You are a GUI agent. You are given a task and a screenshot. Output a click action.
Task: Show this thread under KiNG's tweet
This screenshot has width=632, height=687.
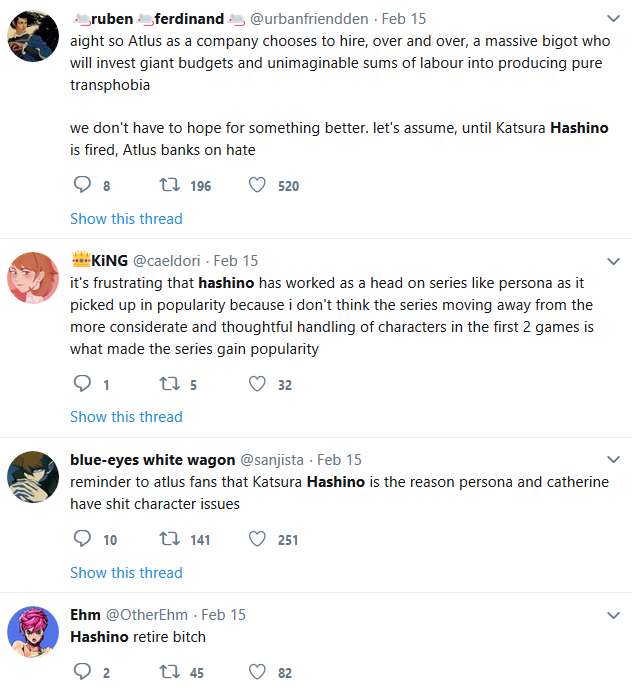click(126, 416)
